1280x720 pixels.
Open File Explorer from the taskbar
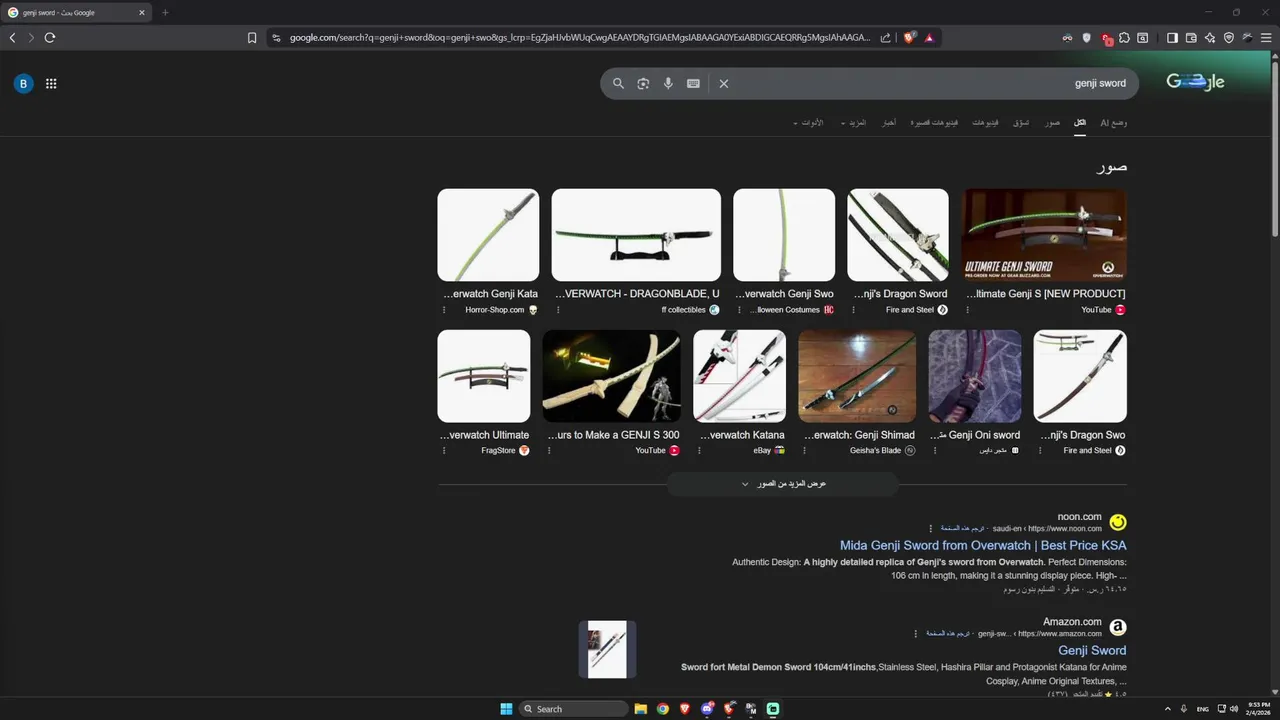point(640,709)
